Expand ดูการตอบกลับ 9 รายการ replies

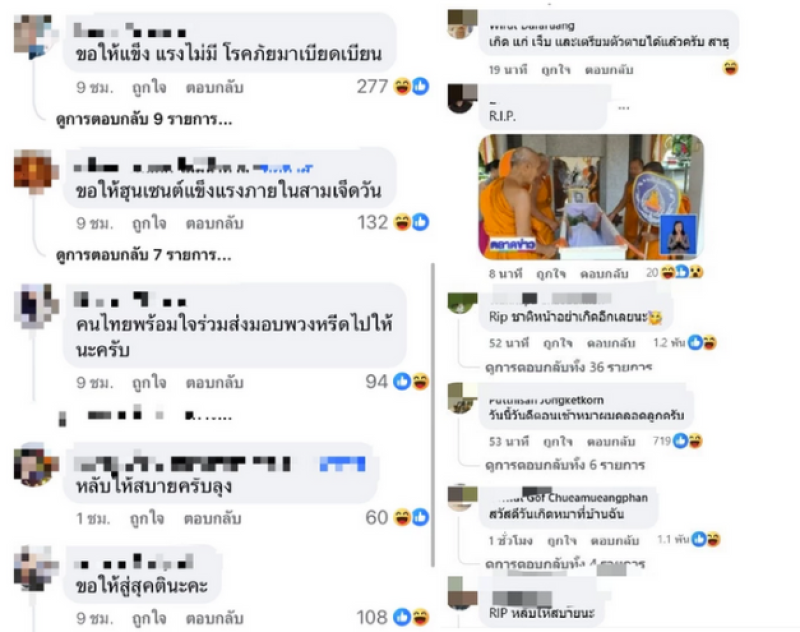[x=144, y=119]
